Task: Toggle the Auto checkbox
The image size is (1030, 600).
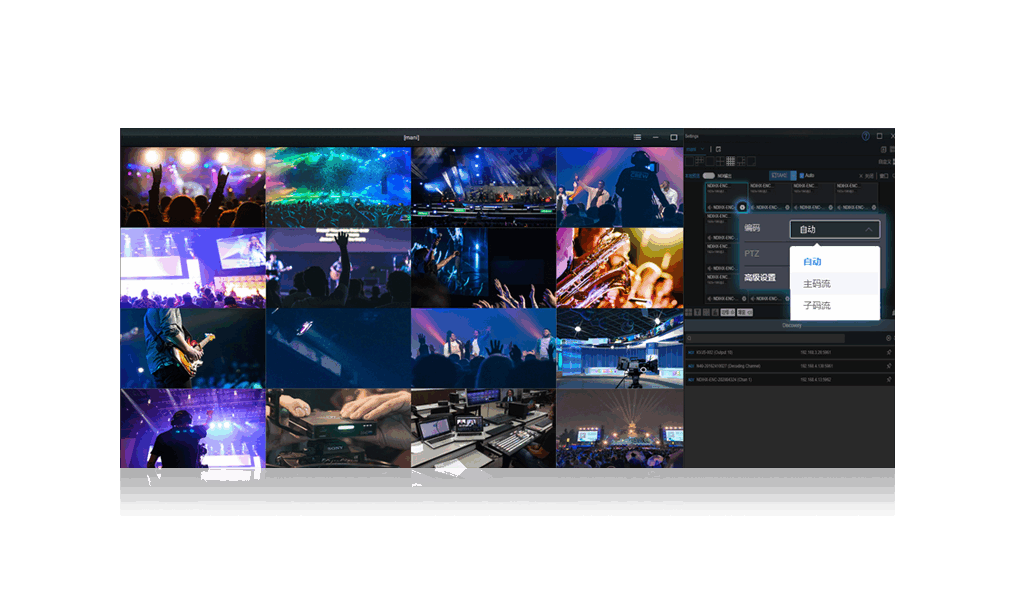Action: (802, 176)
